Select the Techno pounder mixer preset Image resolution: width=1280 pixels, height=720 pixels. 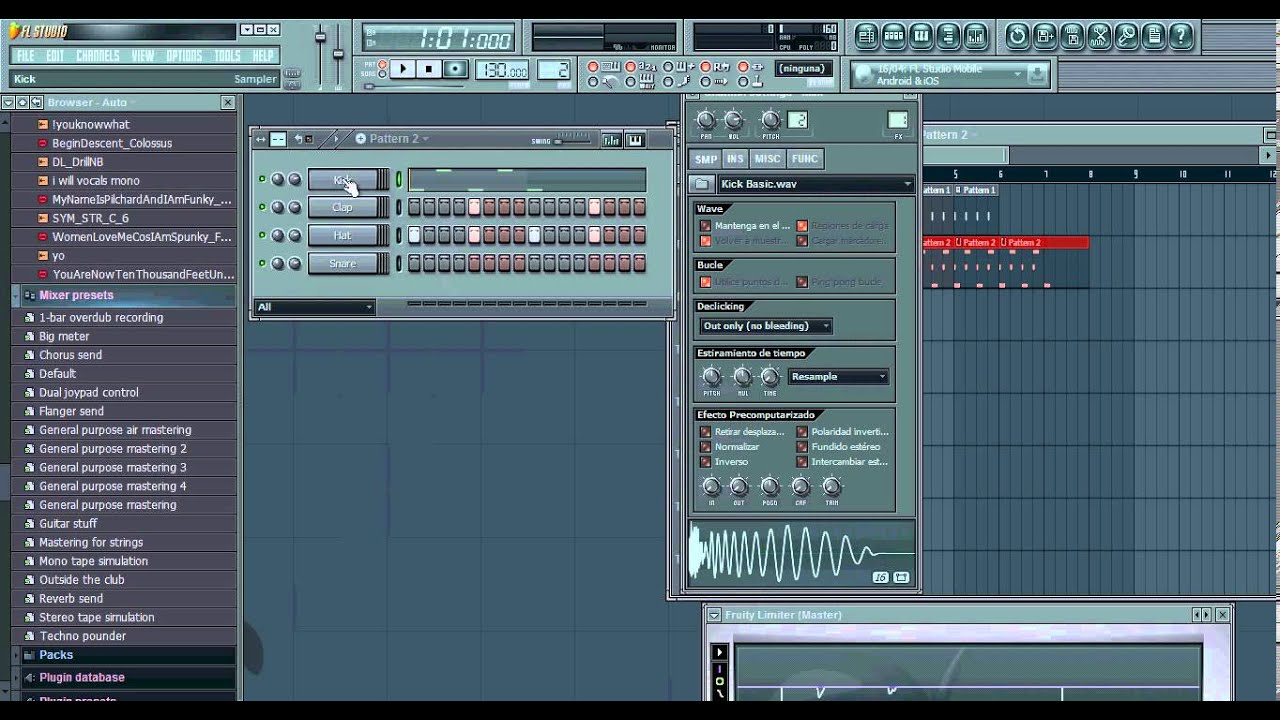(83, 636)
